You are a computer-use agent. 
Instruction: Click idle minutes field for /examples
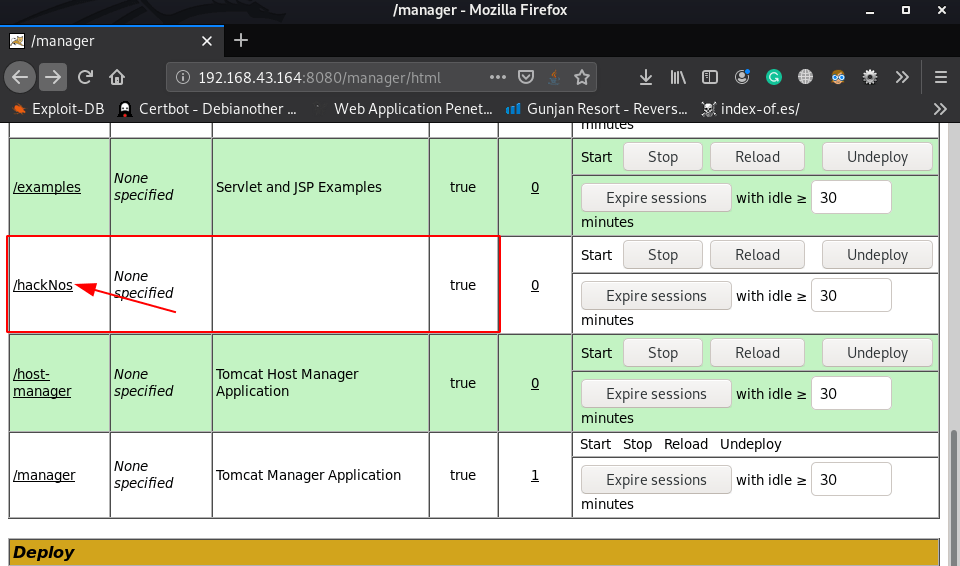(851, 197)
